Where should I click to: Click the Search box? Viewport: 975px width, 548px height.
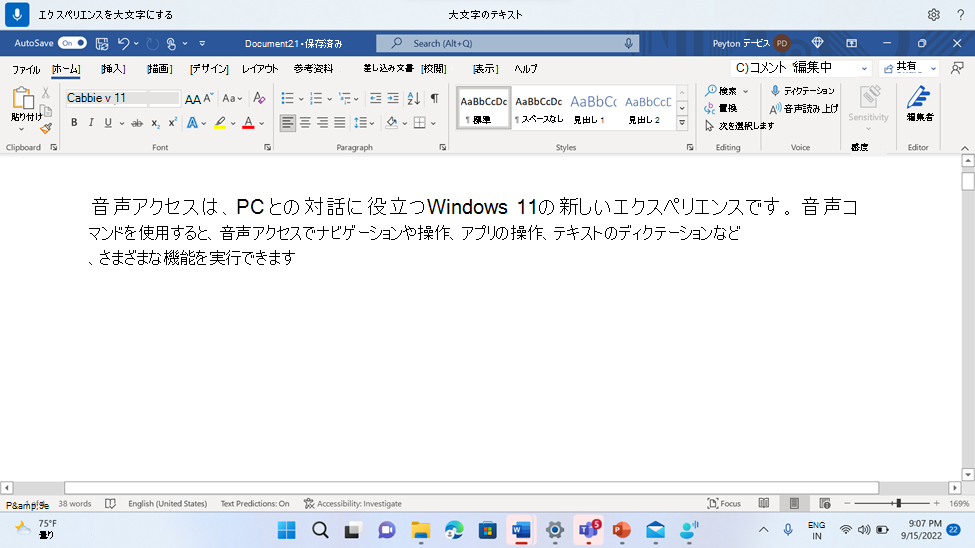(x=508, y=43)
